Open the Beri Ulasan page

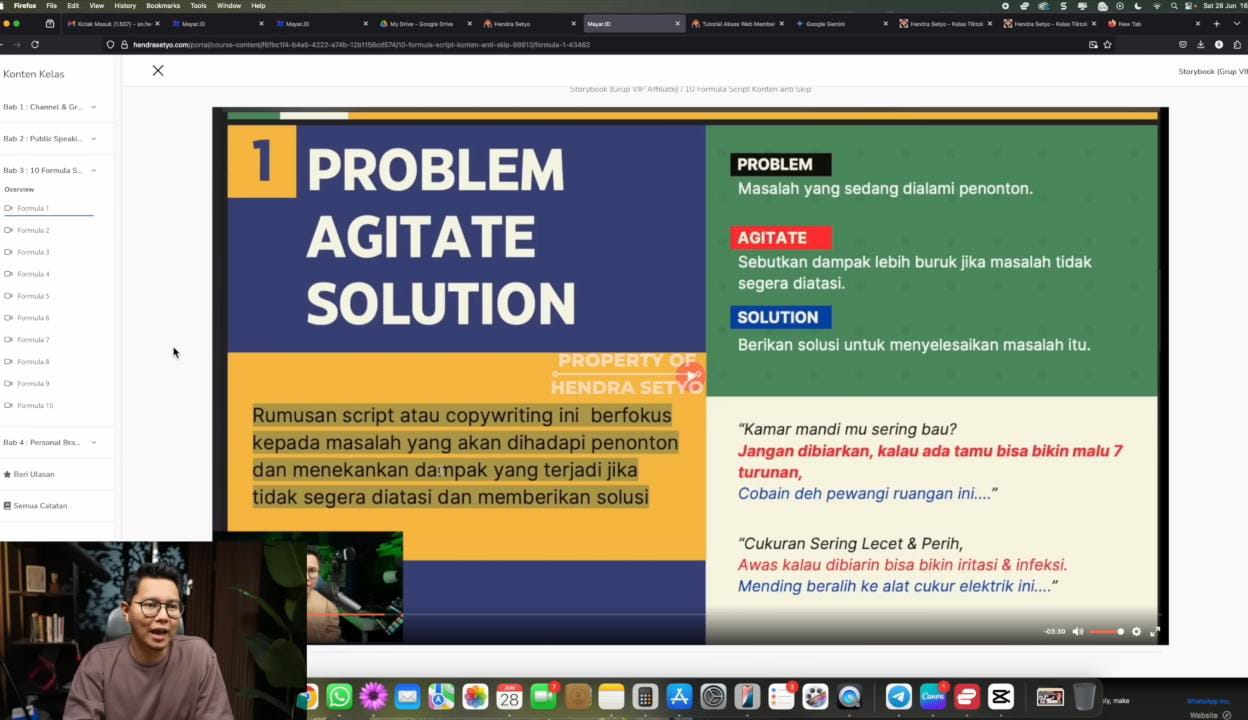point(34,473)
